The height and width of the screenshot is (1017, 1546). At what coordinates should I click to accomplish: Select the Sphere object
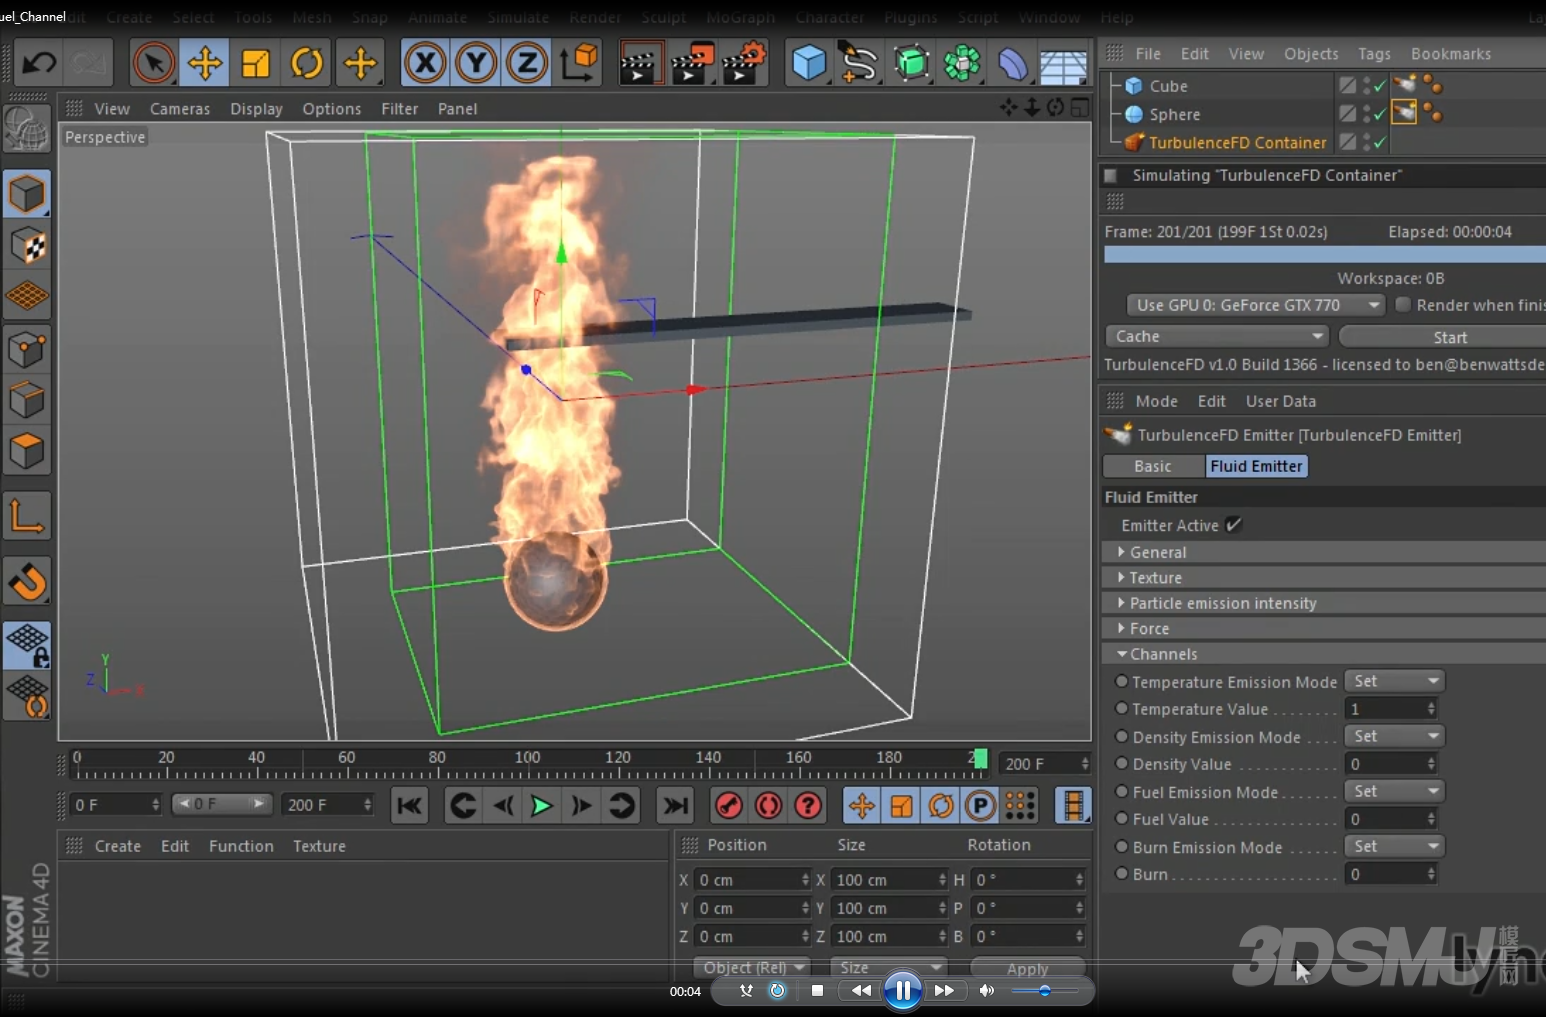tap(1174, 114)
